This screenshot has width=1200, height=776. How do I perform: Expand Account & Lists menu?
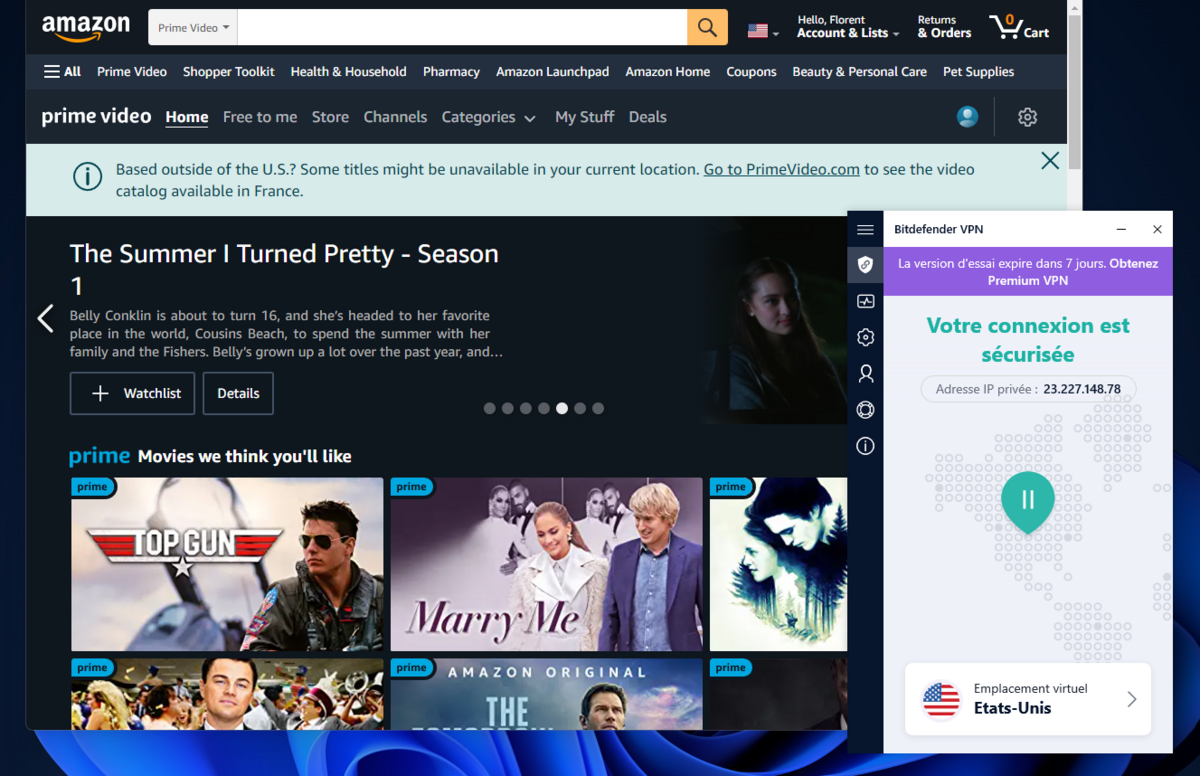click(x=848, y=27)
